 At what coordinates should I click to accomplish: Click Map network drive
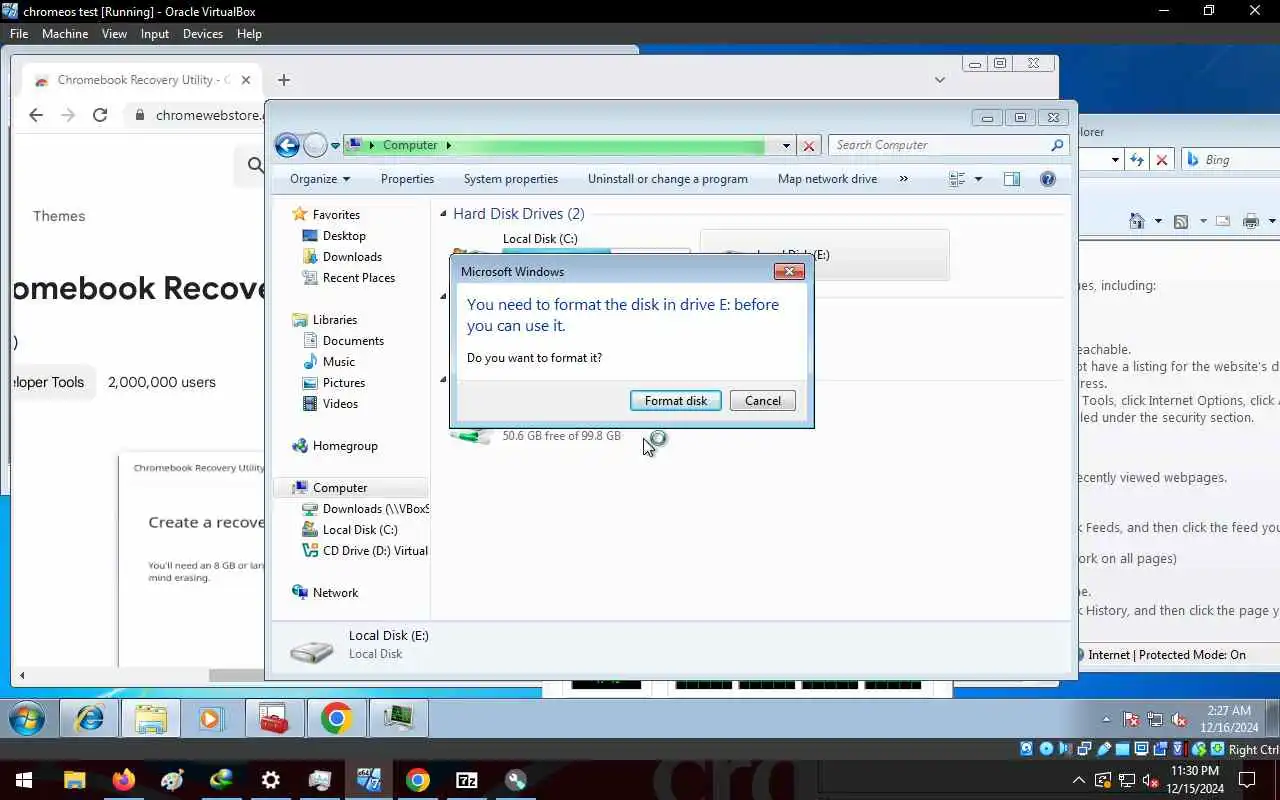pyautogui.click(x=827, y=179)
